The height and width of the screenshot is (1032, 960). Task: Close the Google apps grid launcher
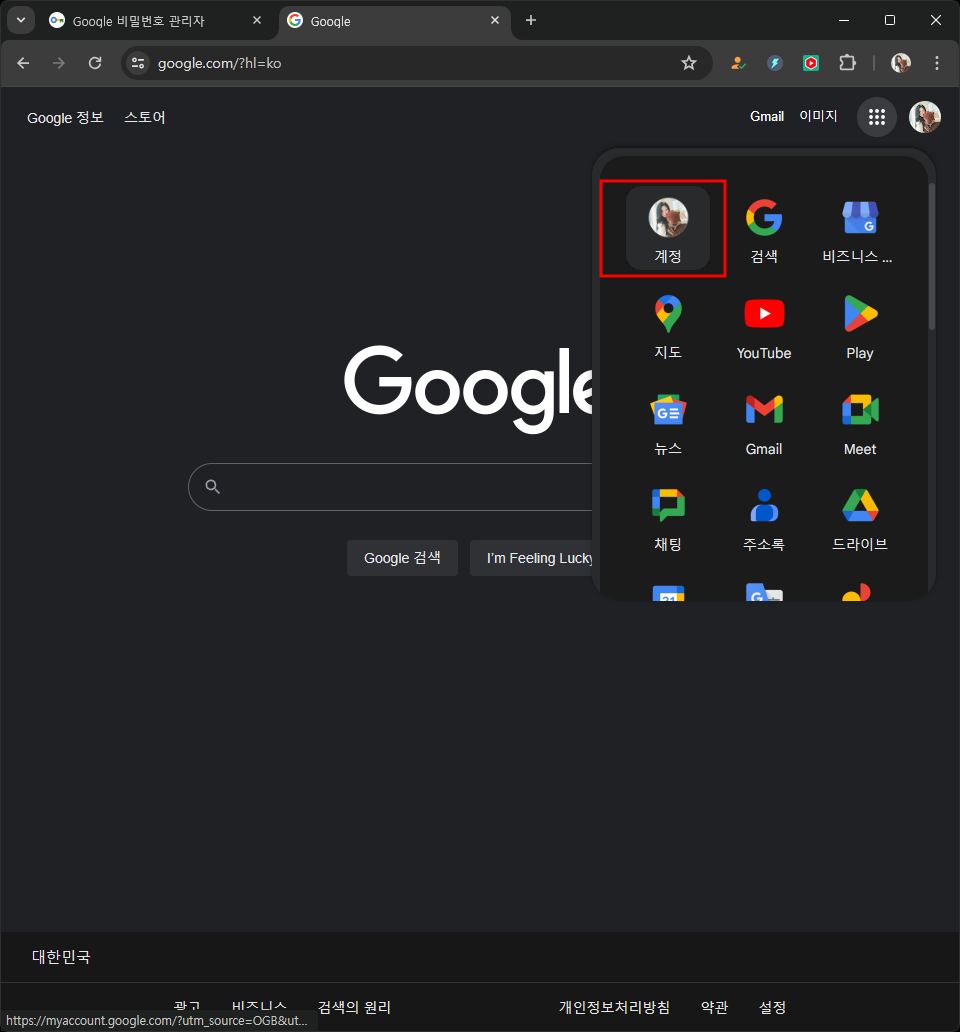(x=876, y=117)
